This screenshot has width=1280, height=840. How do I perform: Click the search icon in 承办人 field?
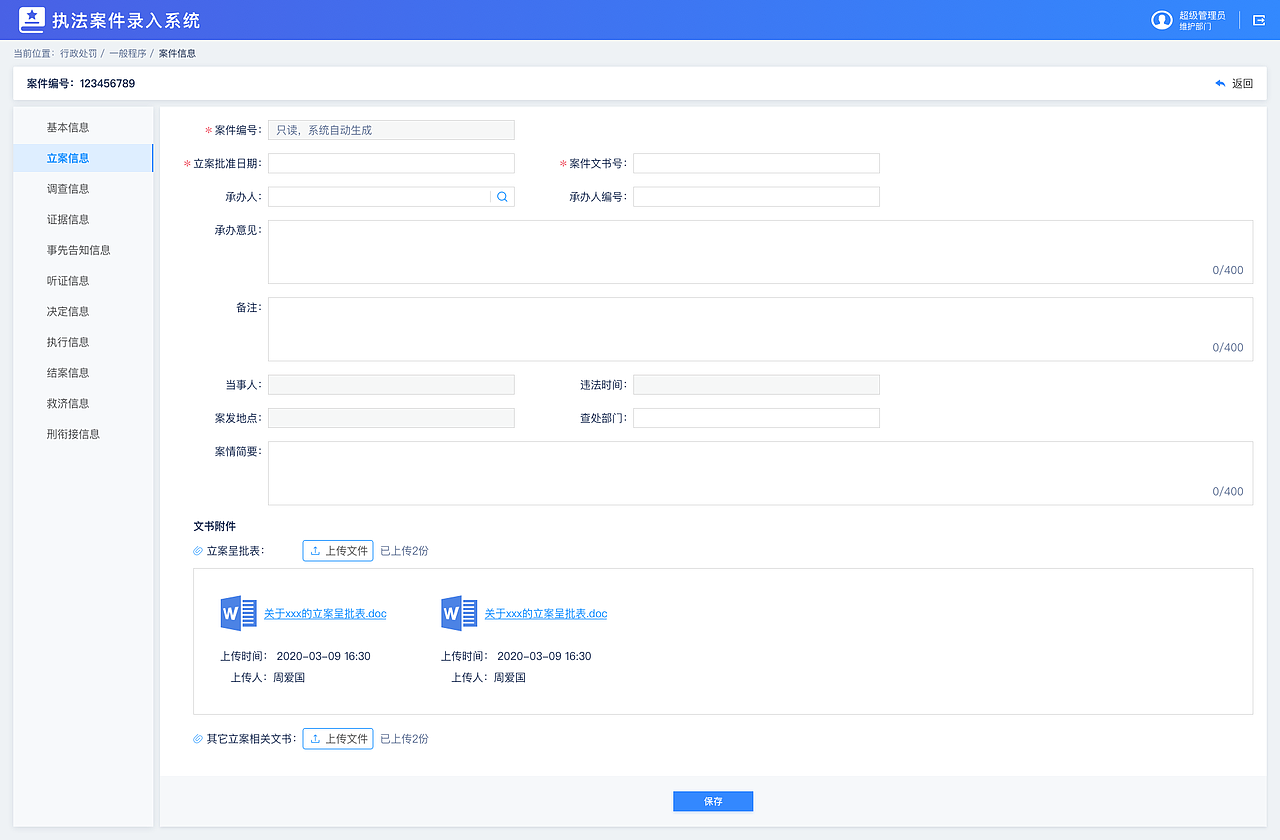coord(502,197)
